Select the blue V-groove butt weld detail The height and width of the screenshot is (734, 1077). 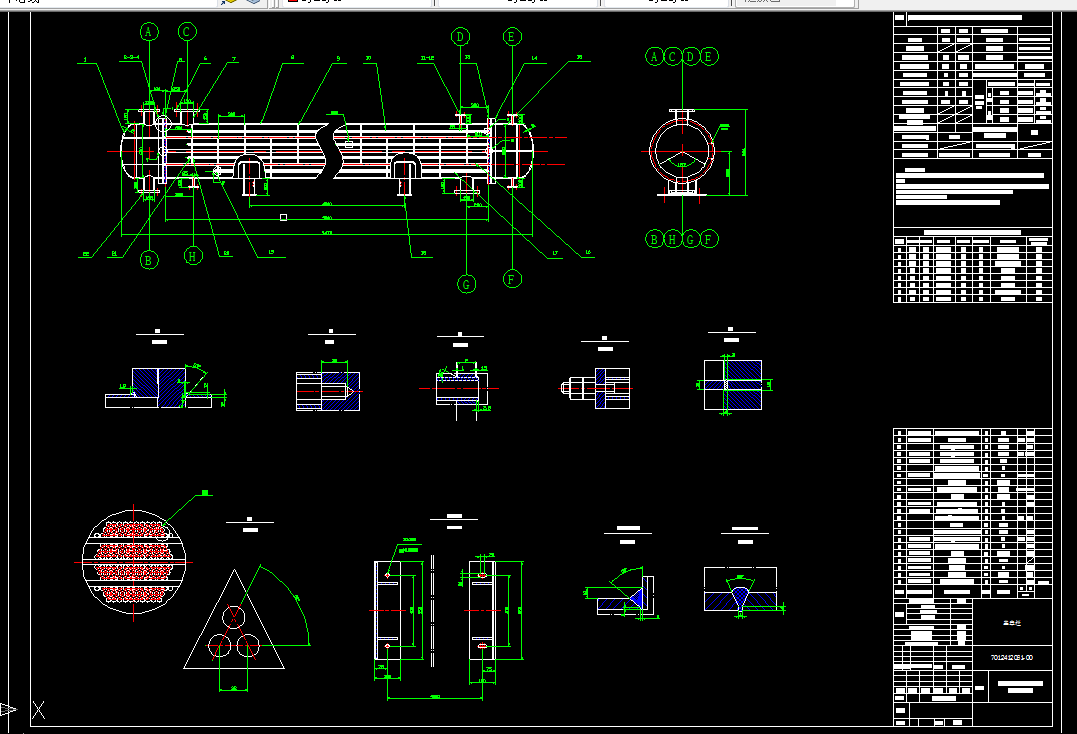coord(740,589)
